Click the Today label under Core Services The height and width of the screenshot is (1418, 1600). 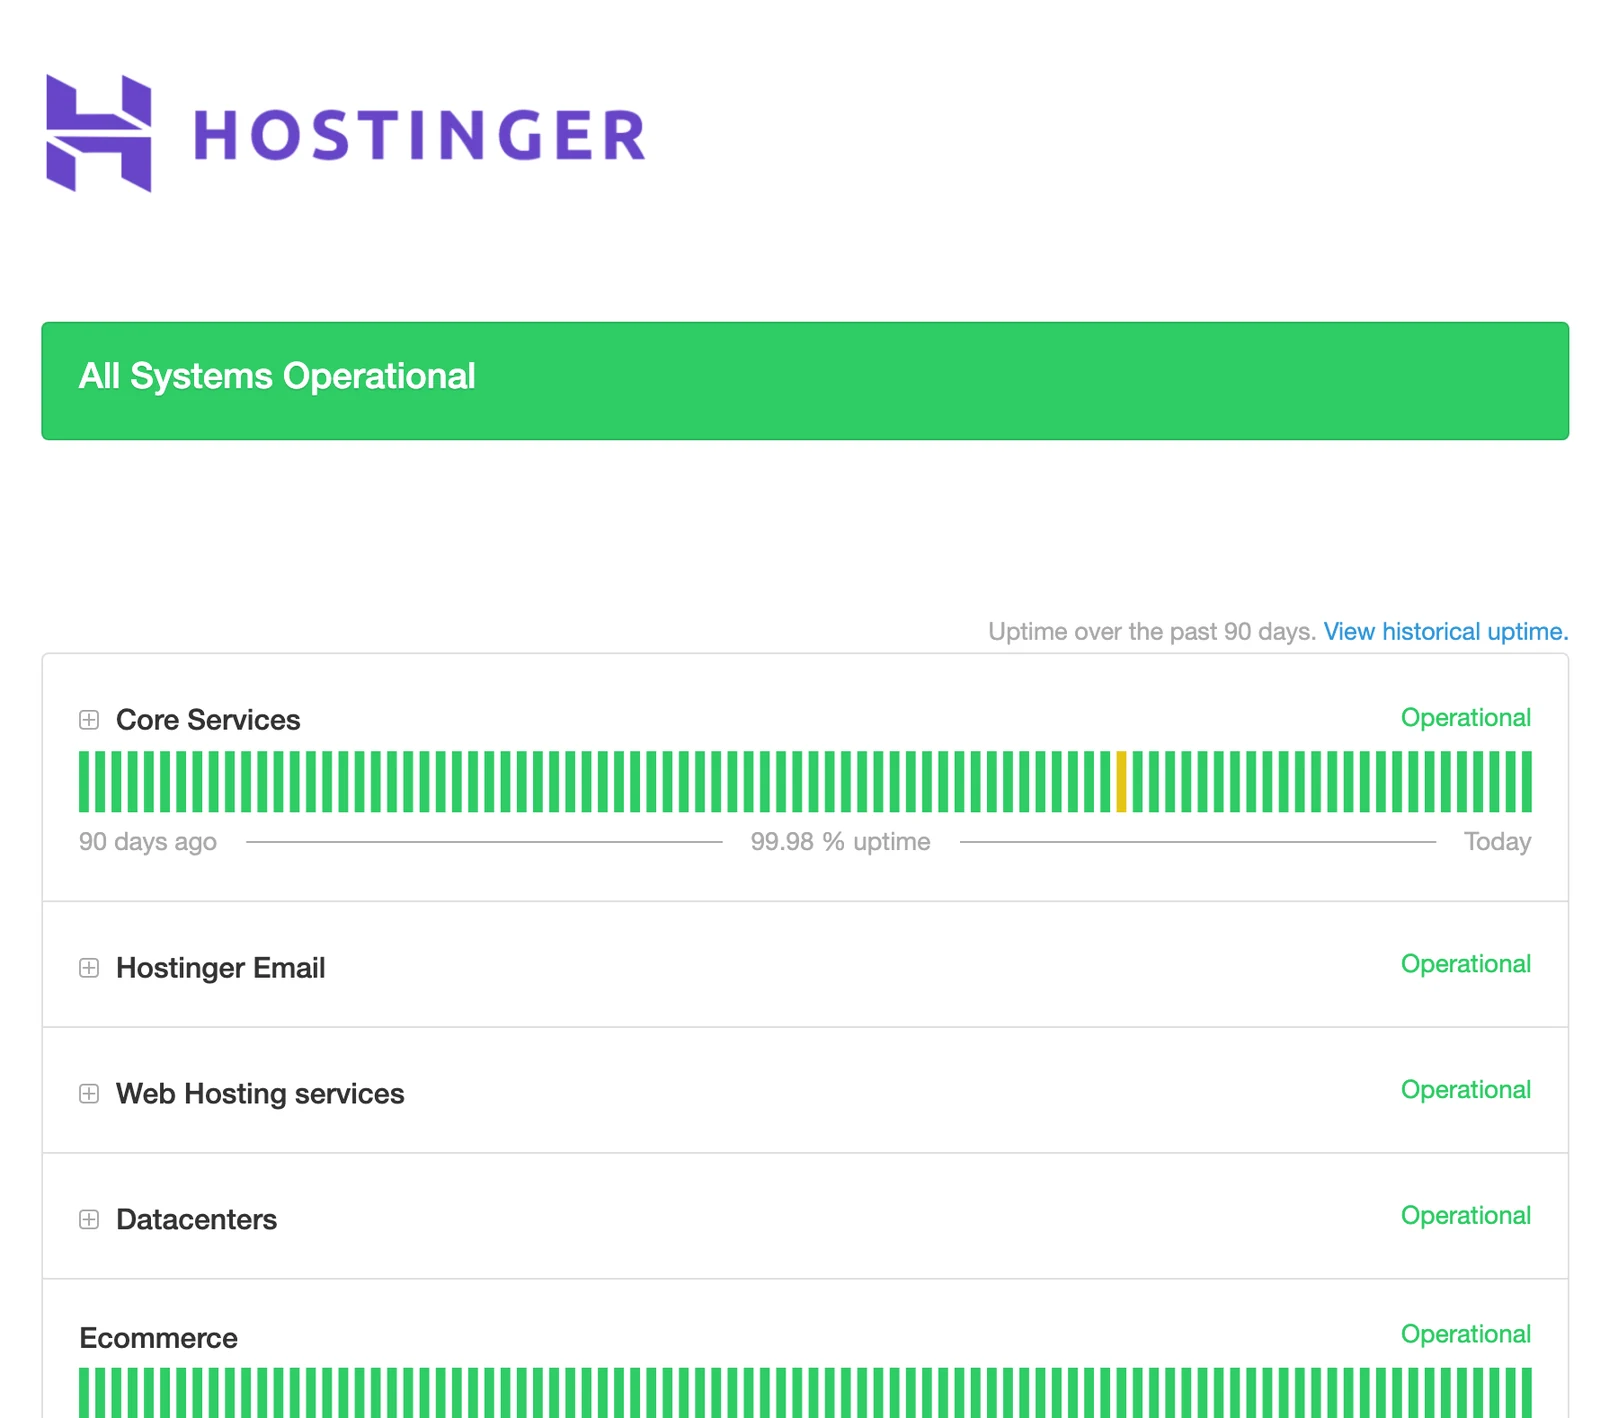coord(1497,842)
